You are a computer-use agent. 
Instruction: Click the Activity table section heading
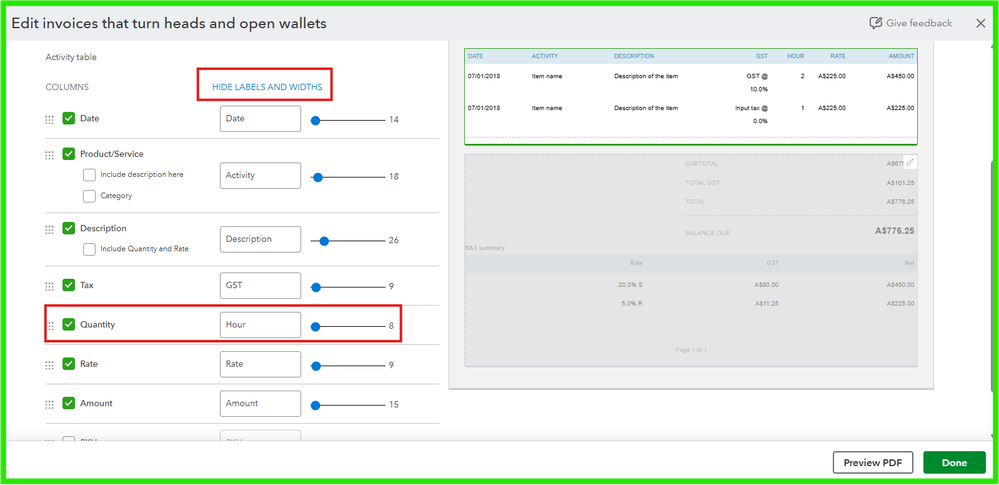click(x=71, y=57)
